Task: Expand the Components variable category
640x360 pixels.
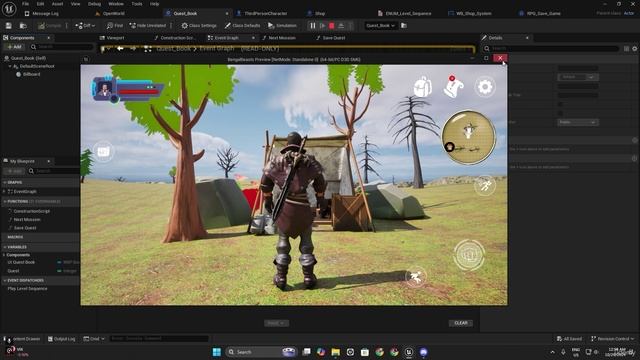Action: point(4,255)
